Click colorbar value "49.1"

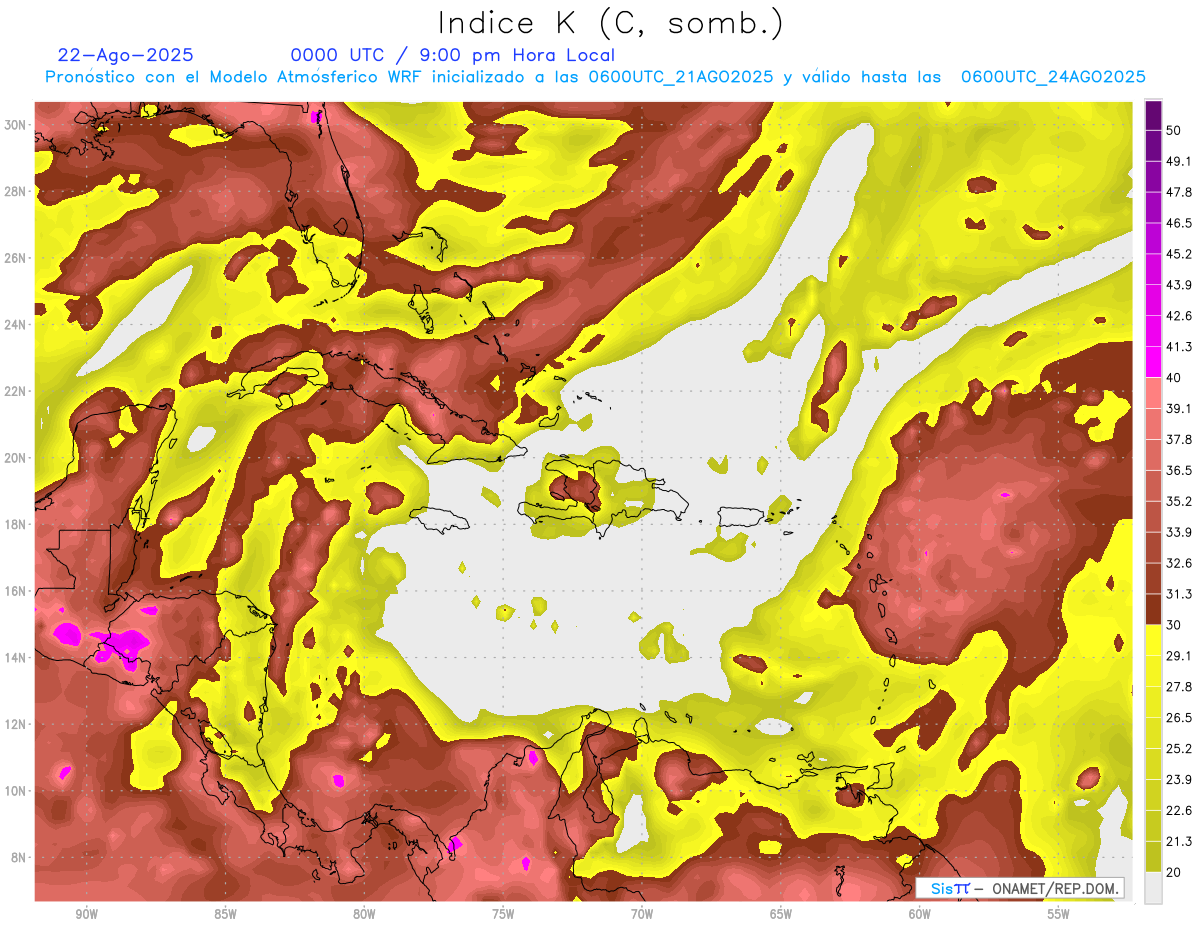pyautogui.click(x=1179, y=161)
